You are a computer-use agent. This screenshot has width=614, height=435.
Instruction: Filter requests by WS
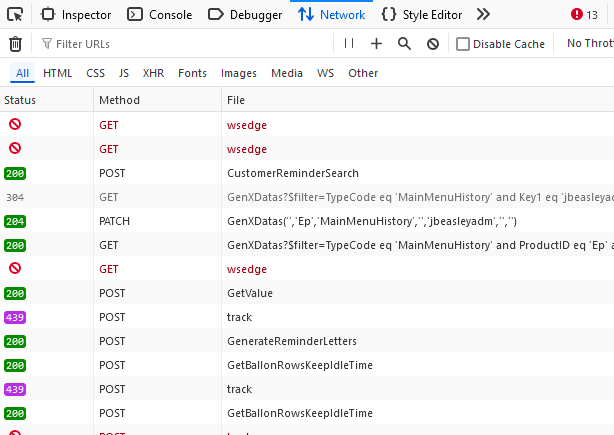[325, 73]
